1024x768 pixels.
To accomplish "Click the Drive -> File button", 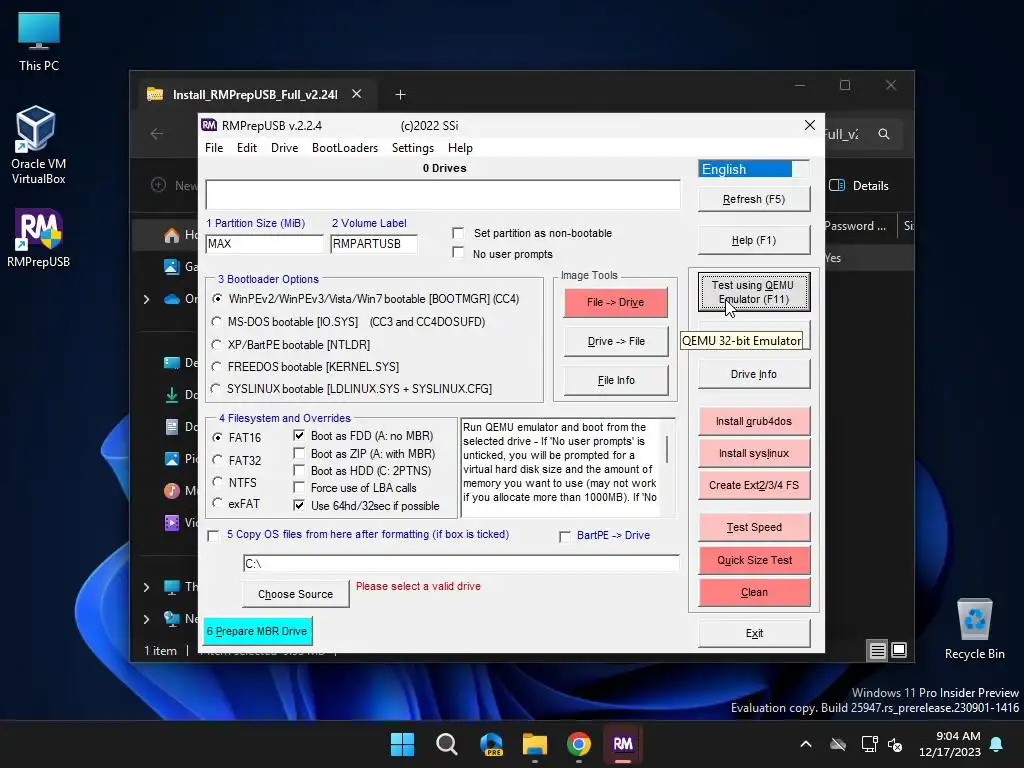I will (x=615, y=342).
